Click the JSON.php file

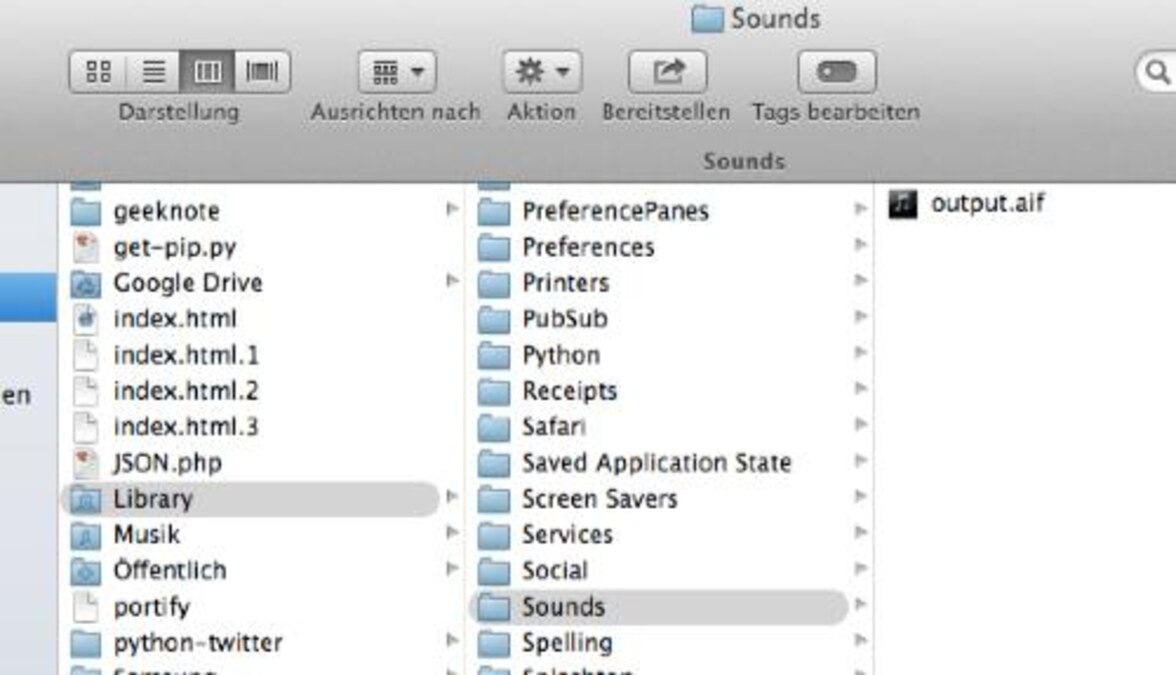click(167, 463)
